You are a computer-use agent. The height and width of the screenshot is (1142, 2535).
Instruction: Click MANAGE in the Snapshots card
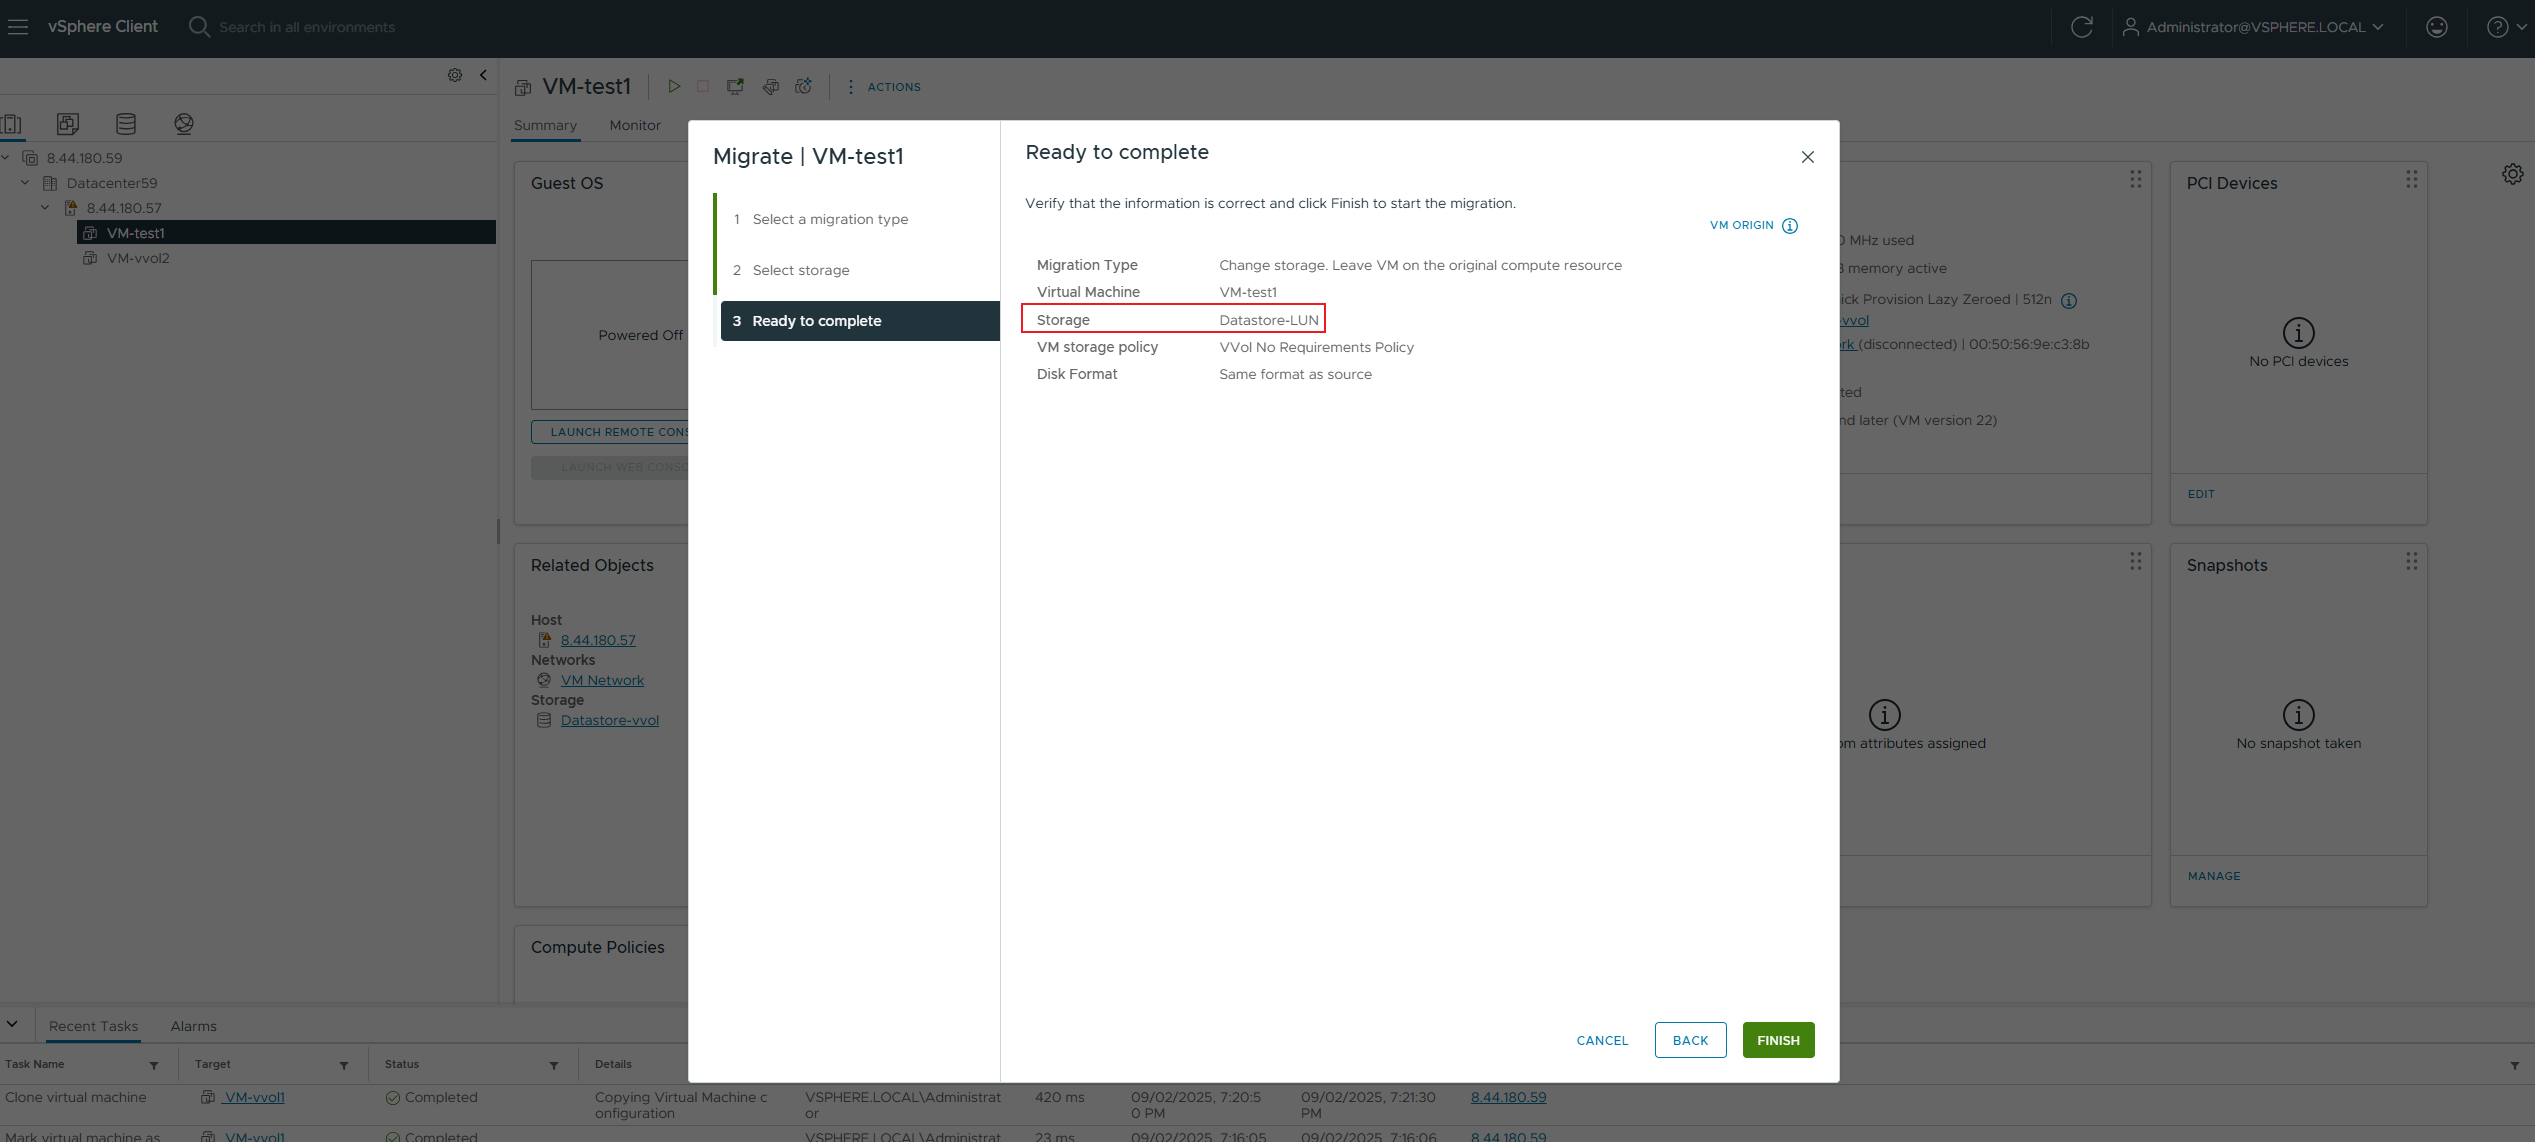click(2214, 876)
